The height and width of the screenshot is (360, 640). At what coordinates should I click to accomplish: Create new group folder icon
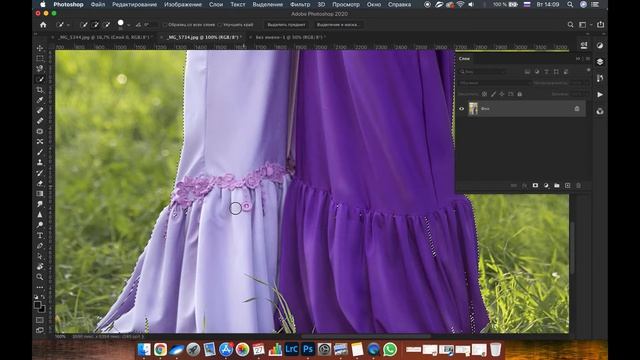click(557, 185)
